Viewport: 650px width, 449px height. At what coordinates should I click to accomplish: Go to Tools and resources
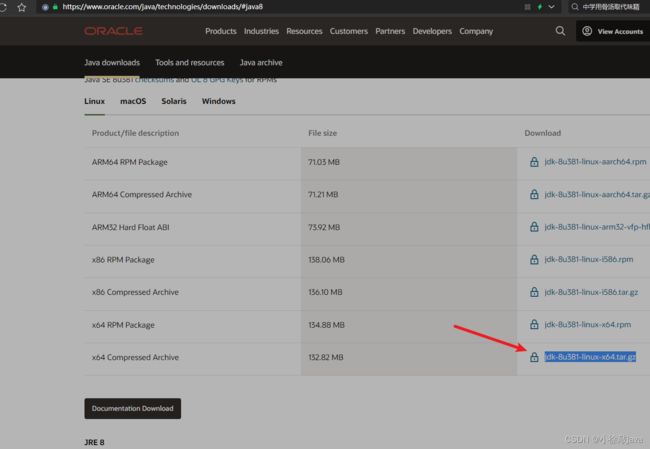coord(189,63)
